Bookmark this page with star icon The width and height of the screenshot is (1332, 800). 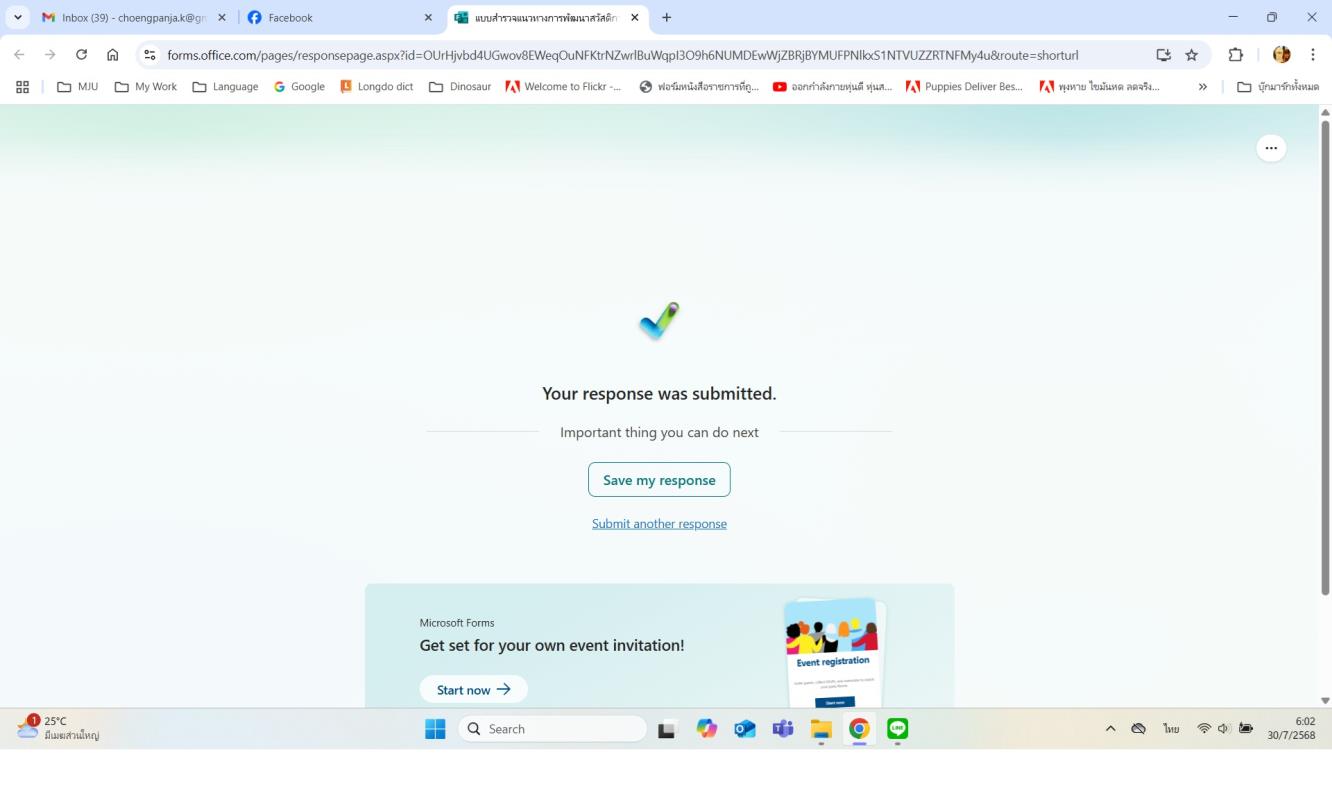tap(1191, 55)
